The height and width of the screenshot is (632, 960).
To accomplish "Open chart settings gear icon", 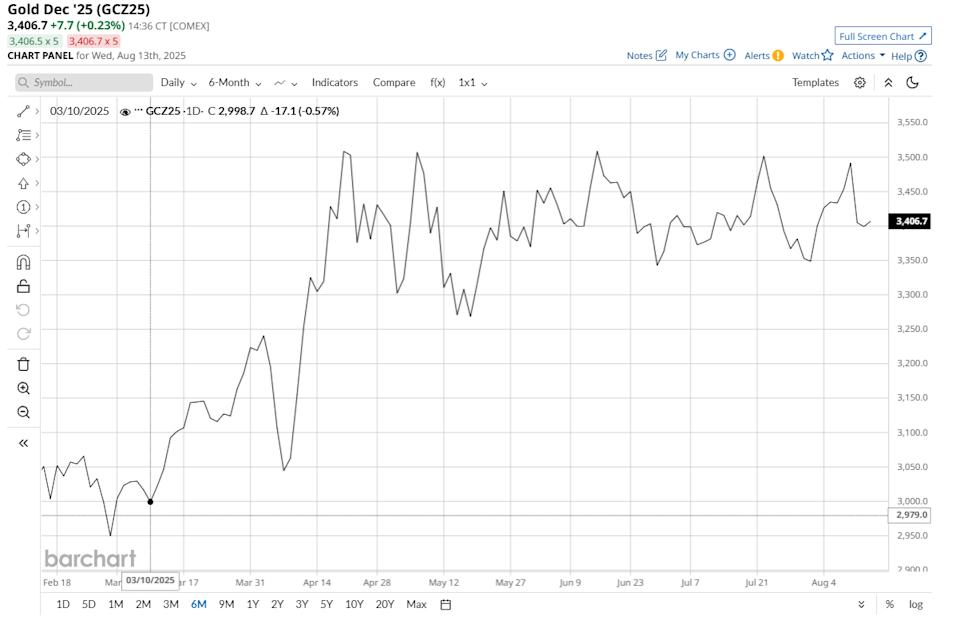I will (859, 83).
